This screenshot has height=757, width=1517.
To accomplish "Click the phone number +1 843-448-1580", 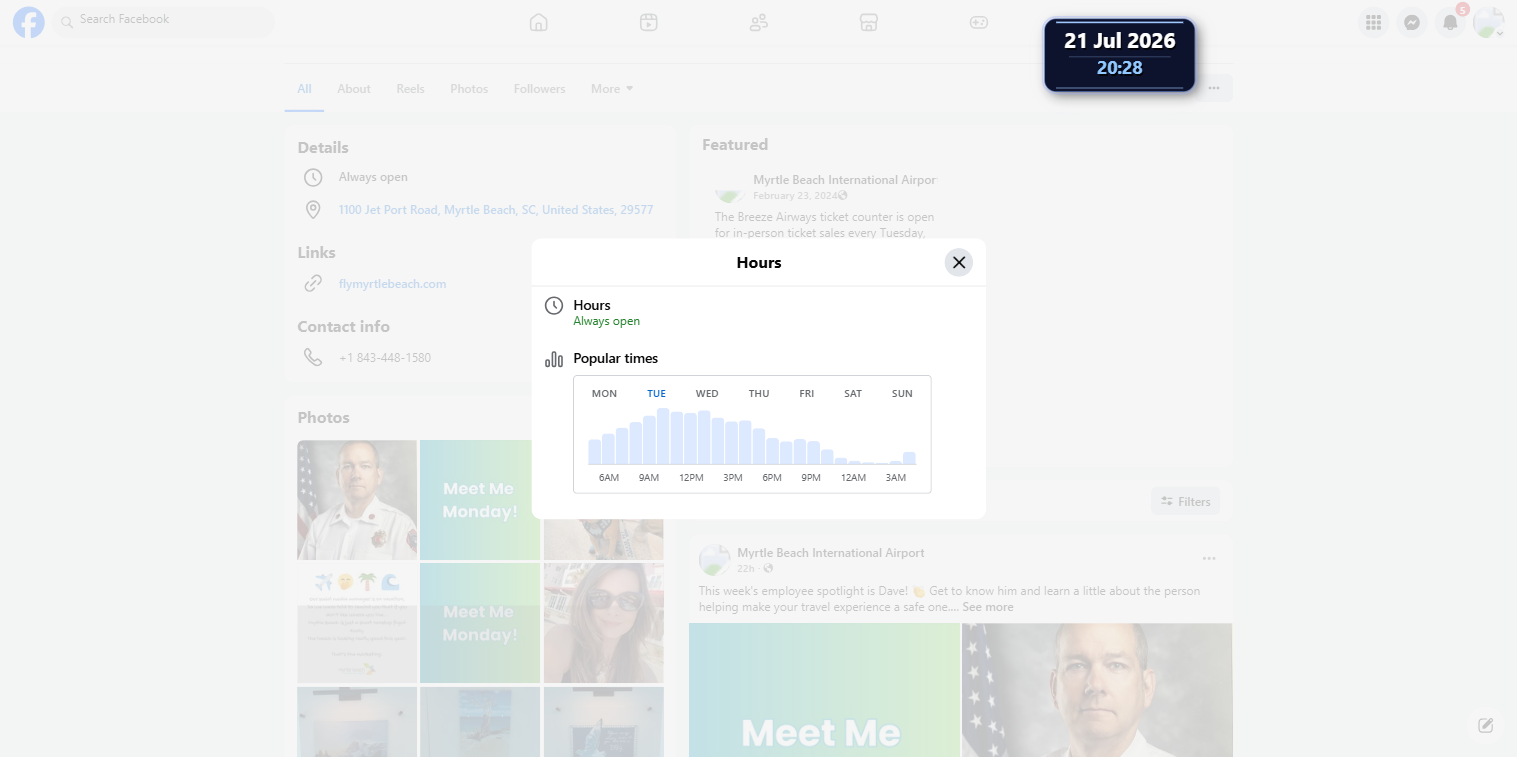I will click(x=385, y=358).
